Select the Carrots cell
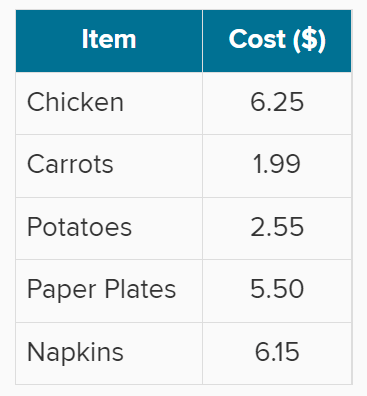The height and width of the screenshot is (396, 367). (x=109, y=166)
